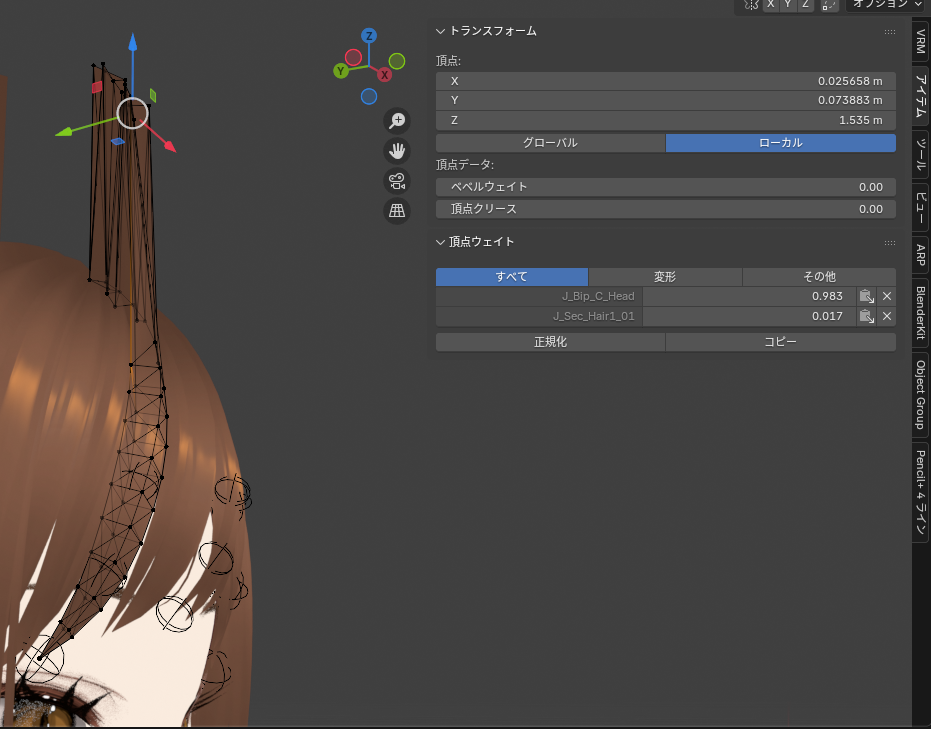The width and height of the screenshot is (931, 729).
Task: Toggle X axis mirror button
Action: [771, 5]
